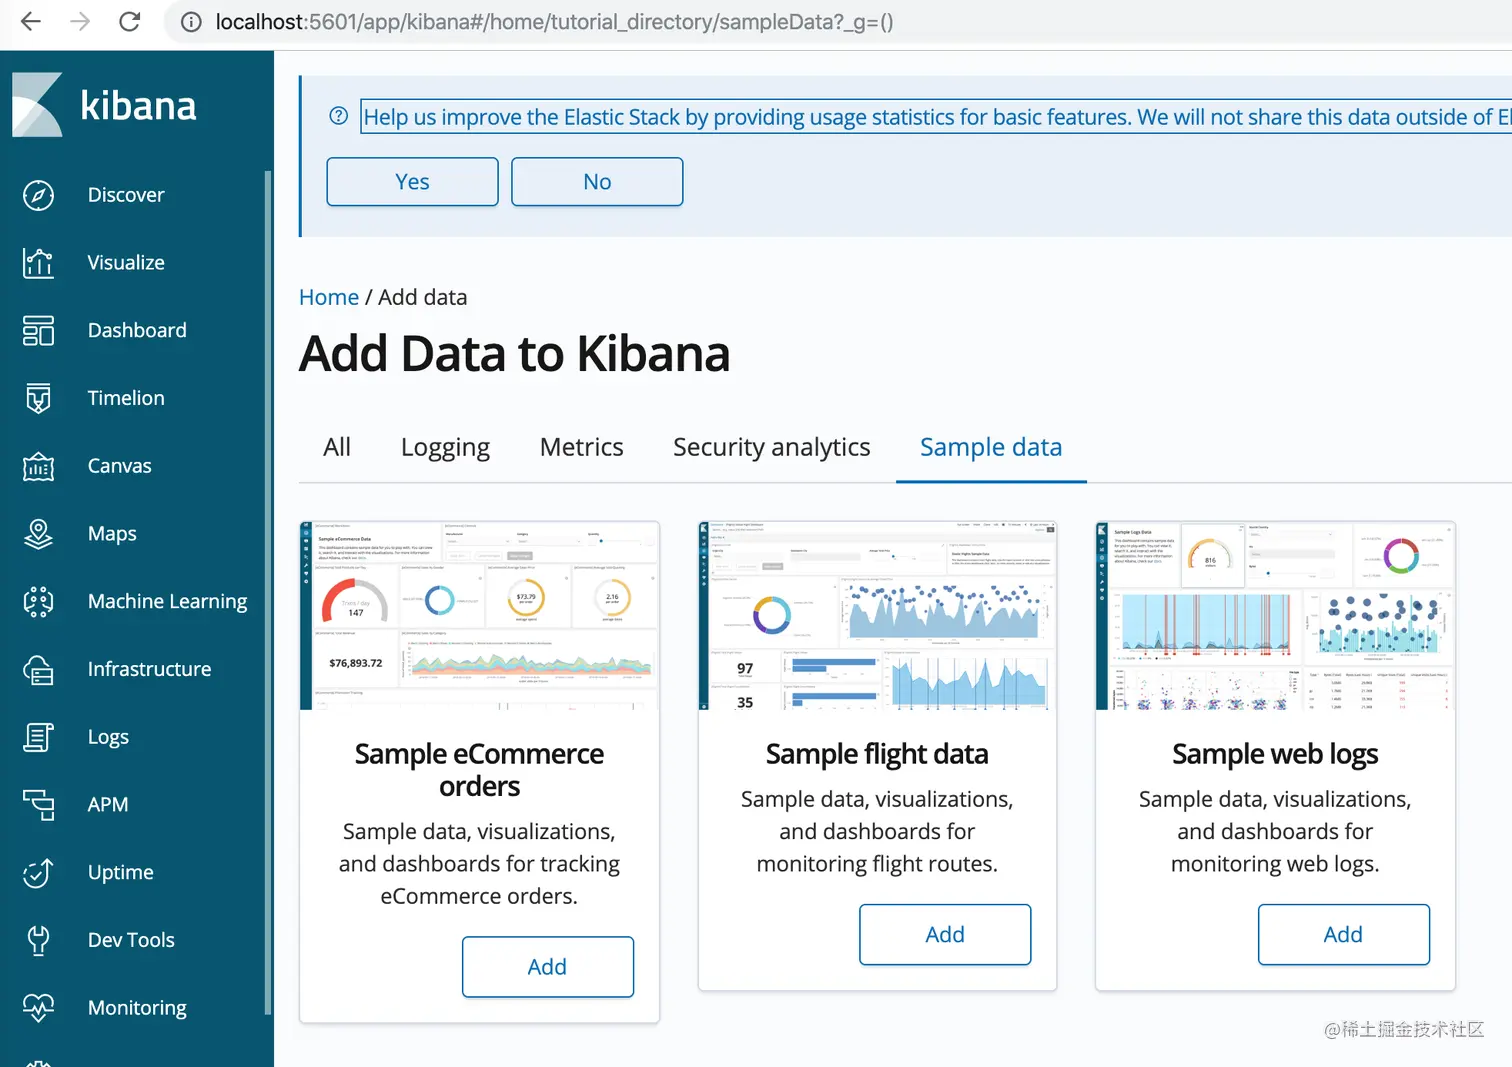
Task: Add the Sample web logs data
Action: click(x=1343, y=935)
